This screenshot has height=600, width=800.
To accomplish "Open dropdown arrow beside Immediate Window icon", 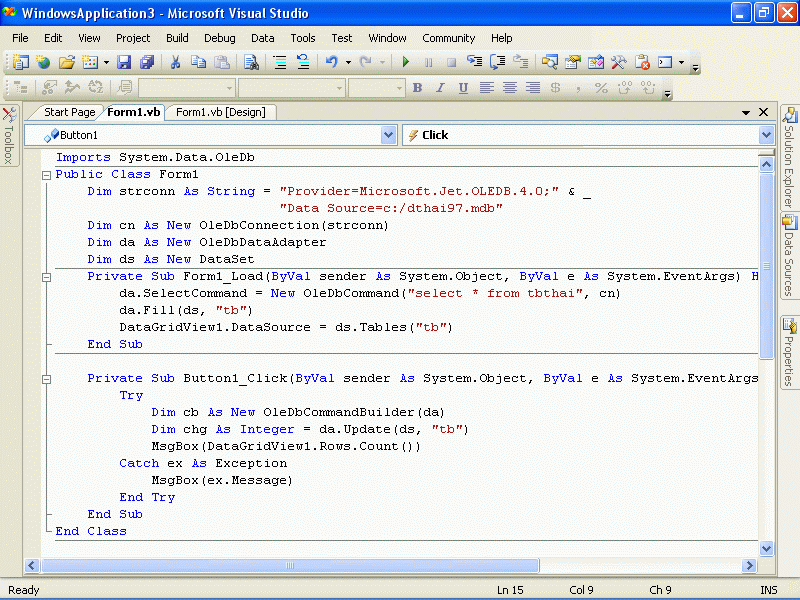I will (x=682, y=62).
